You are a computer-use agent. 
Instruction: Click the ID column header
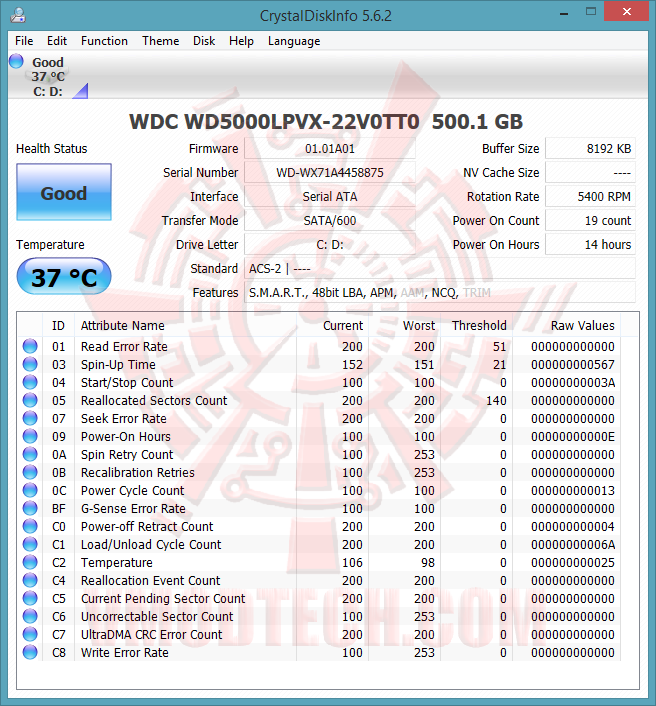(58, 326)
